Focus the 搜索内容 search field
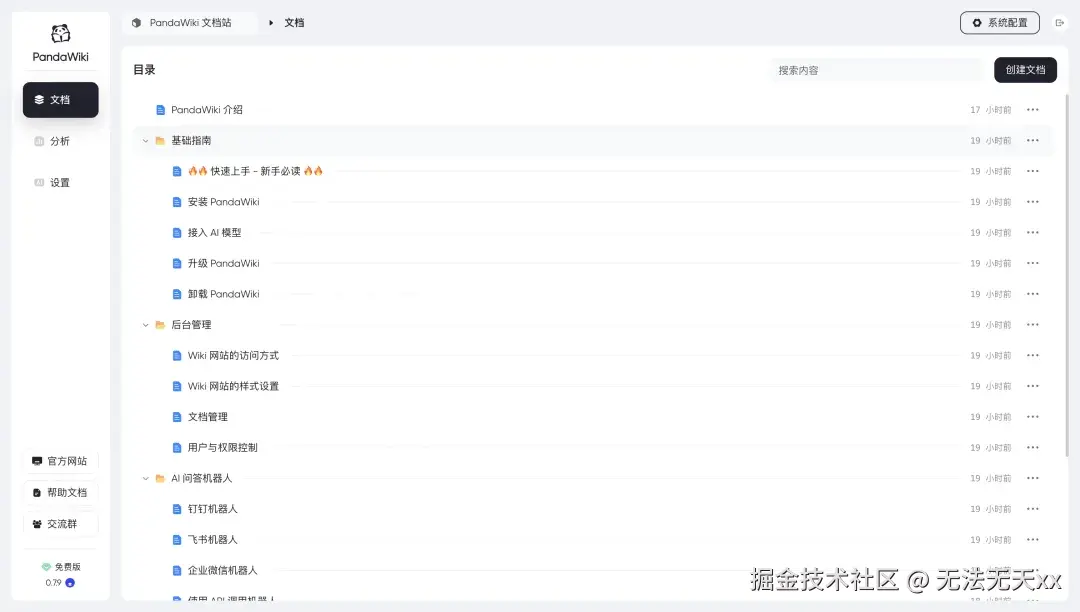Image resolution: width=1080 pixels, height=612 pixels. pyautogui.click(x=876, y=70)
